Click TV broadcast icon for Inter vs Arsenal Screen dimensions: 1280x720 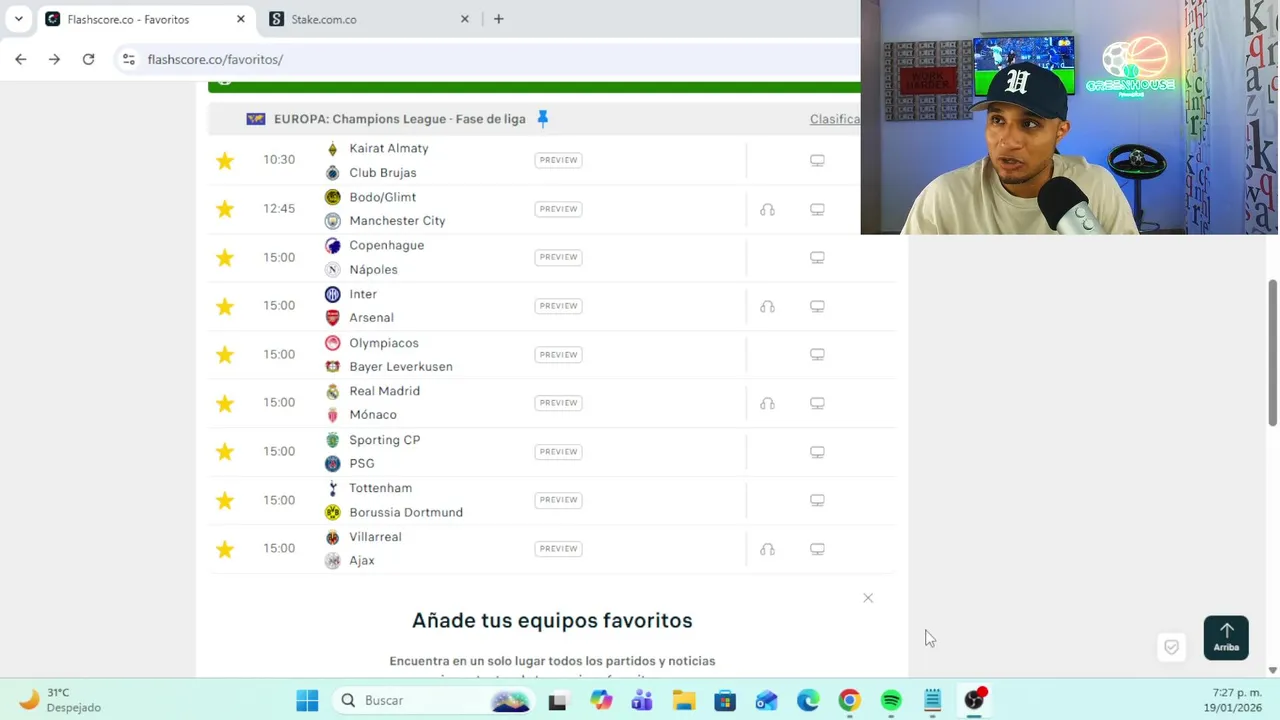point(817,307)
